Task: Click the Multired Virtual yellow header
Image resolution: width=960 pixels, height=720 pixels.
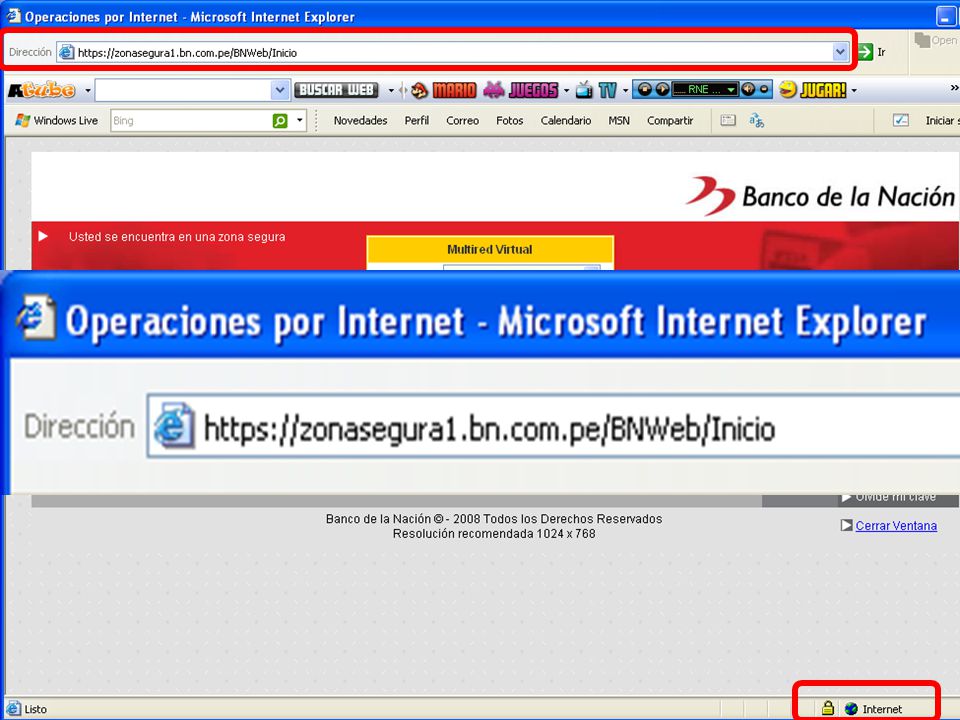Action: tap(490, 249)
